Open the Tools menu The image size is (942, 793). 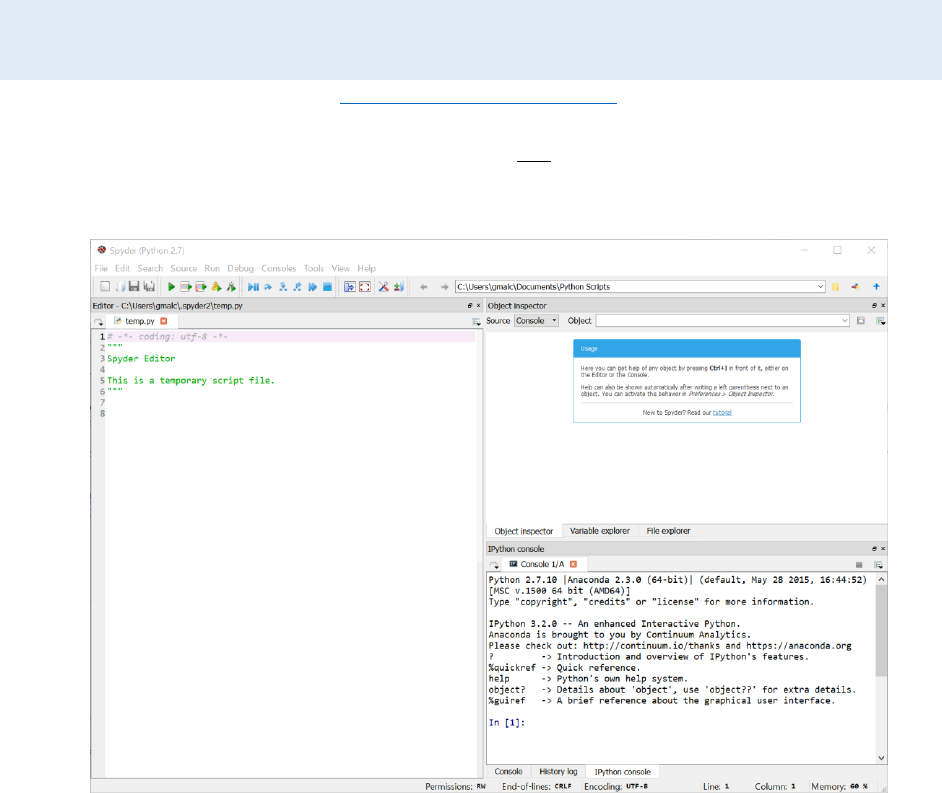(314, 269)
